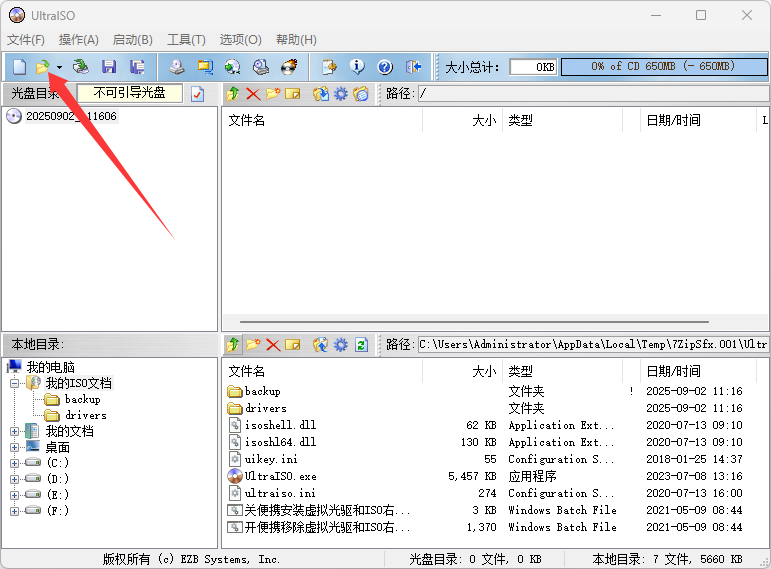This screenshot has height=569, width=771.
Task: Click the disc pane horizontal scrollbar
Action: click(x=474, y=322)
